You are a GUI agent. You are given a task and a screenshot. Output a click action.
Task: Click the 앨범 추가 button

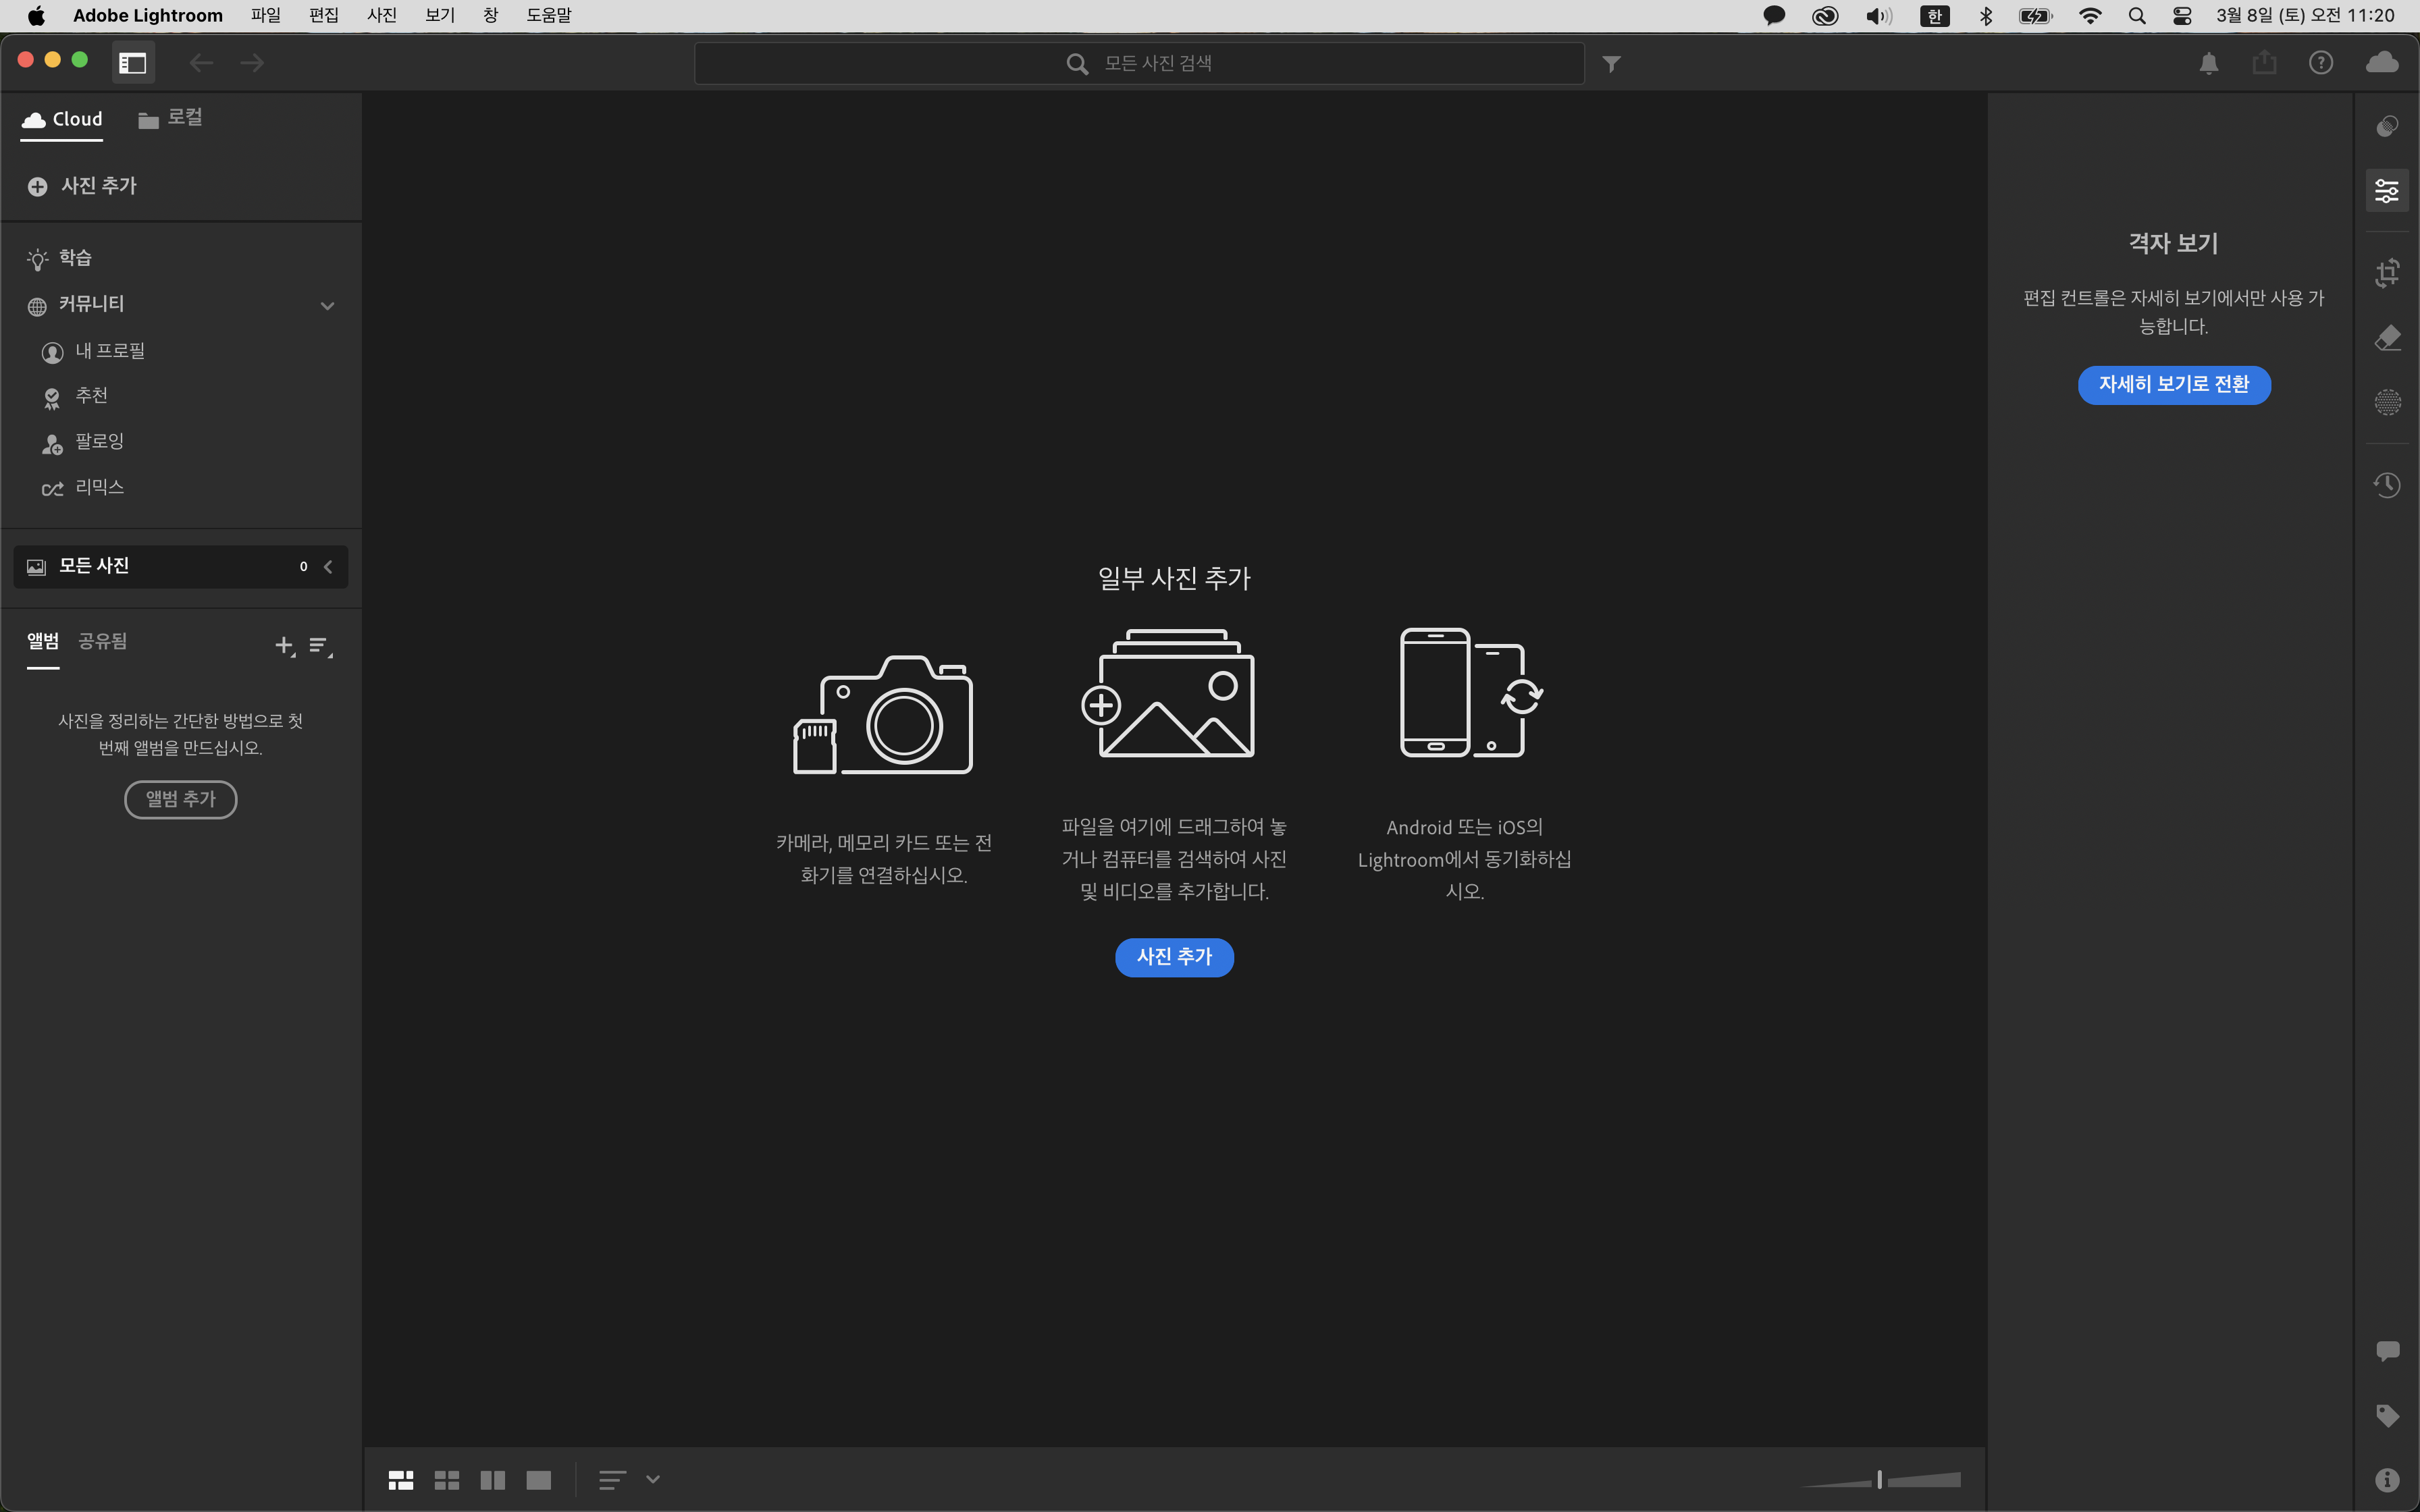pyautogui.click(x=180, y=799)
